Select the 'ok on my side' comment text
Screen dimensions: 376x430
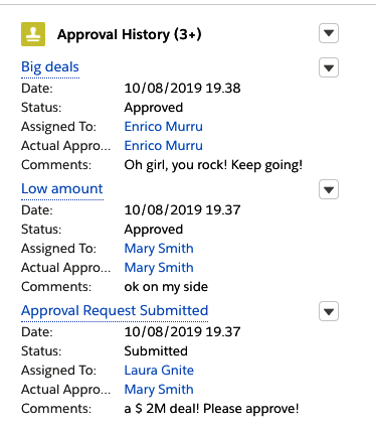point(166,287)
